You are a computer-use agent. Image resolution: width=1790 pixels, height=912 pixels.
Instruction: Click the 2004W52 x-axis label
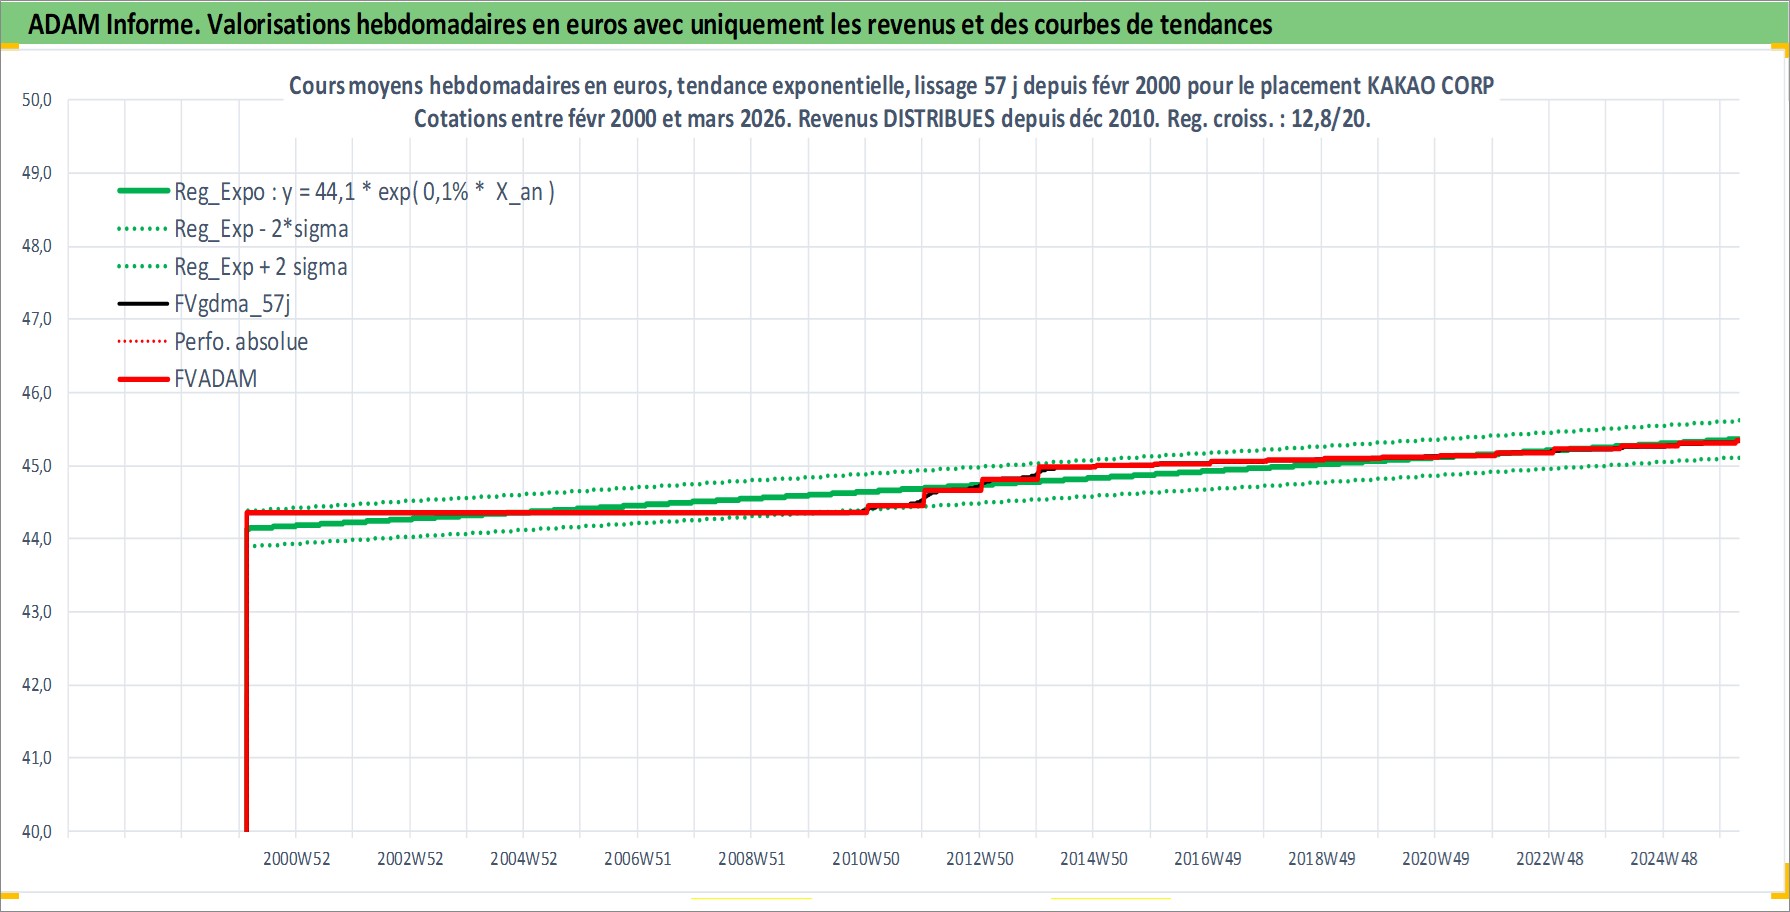pos(524,859)
